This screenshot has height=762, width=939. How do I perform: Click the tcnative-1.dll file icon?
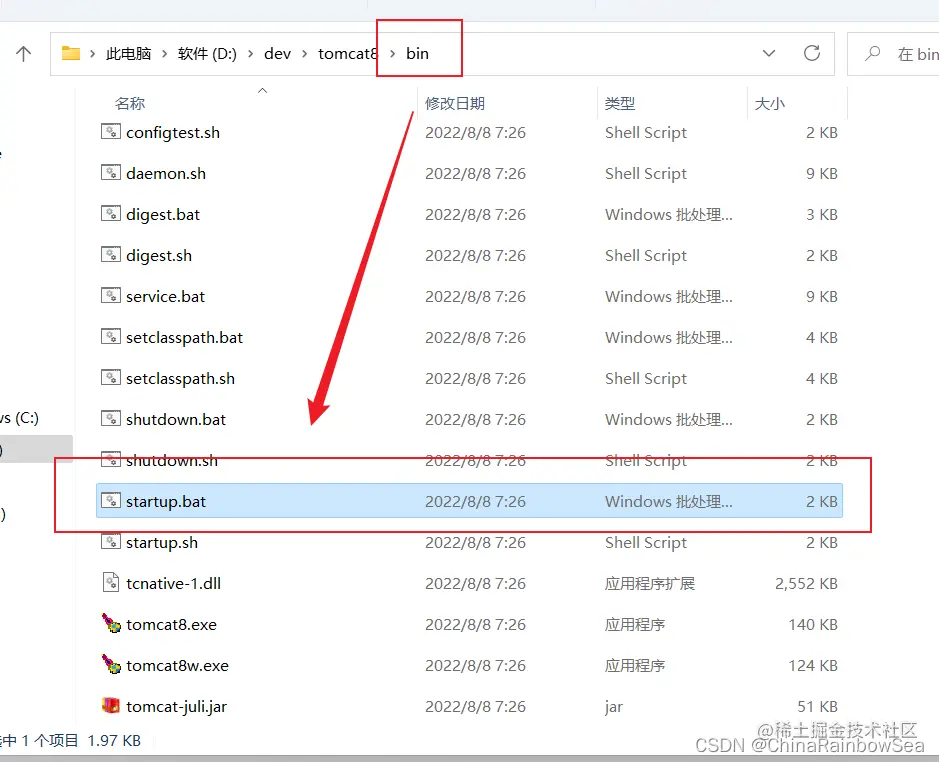click(110, 583)
